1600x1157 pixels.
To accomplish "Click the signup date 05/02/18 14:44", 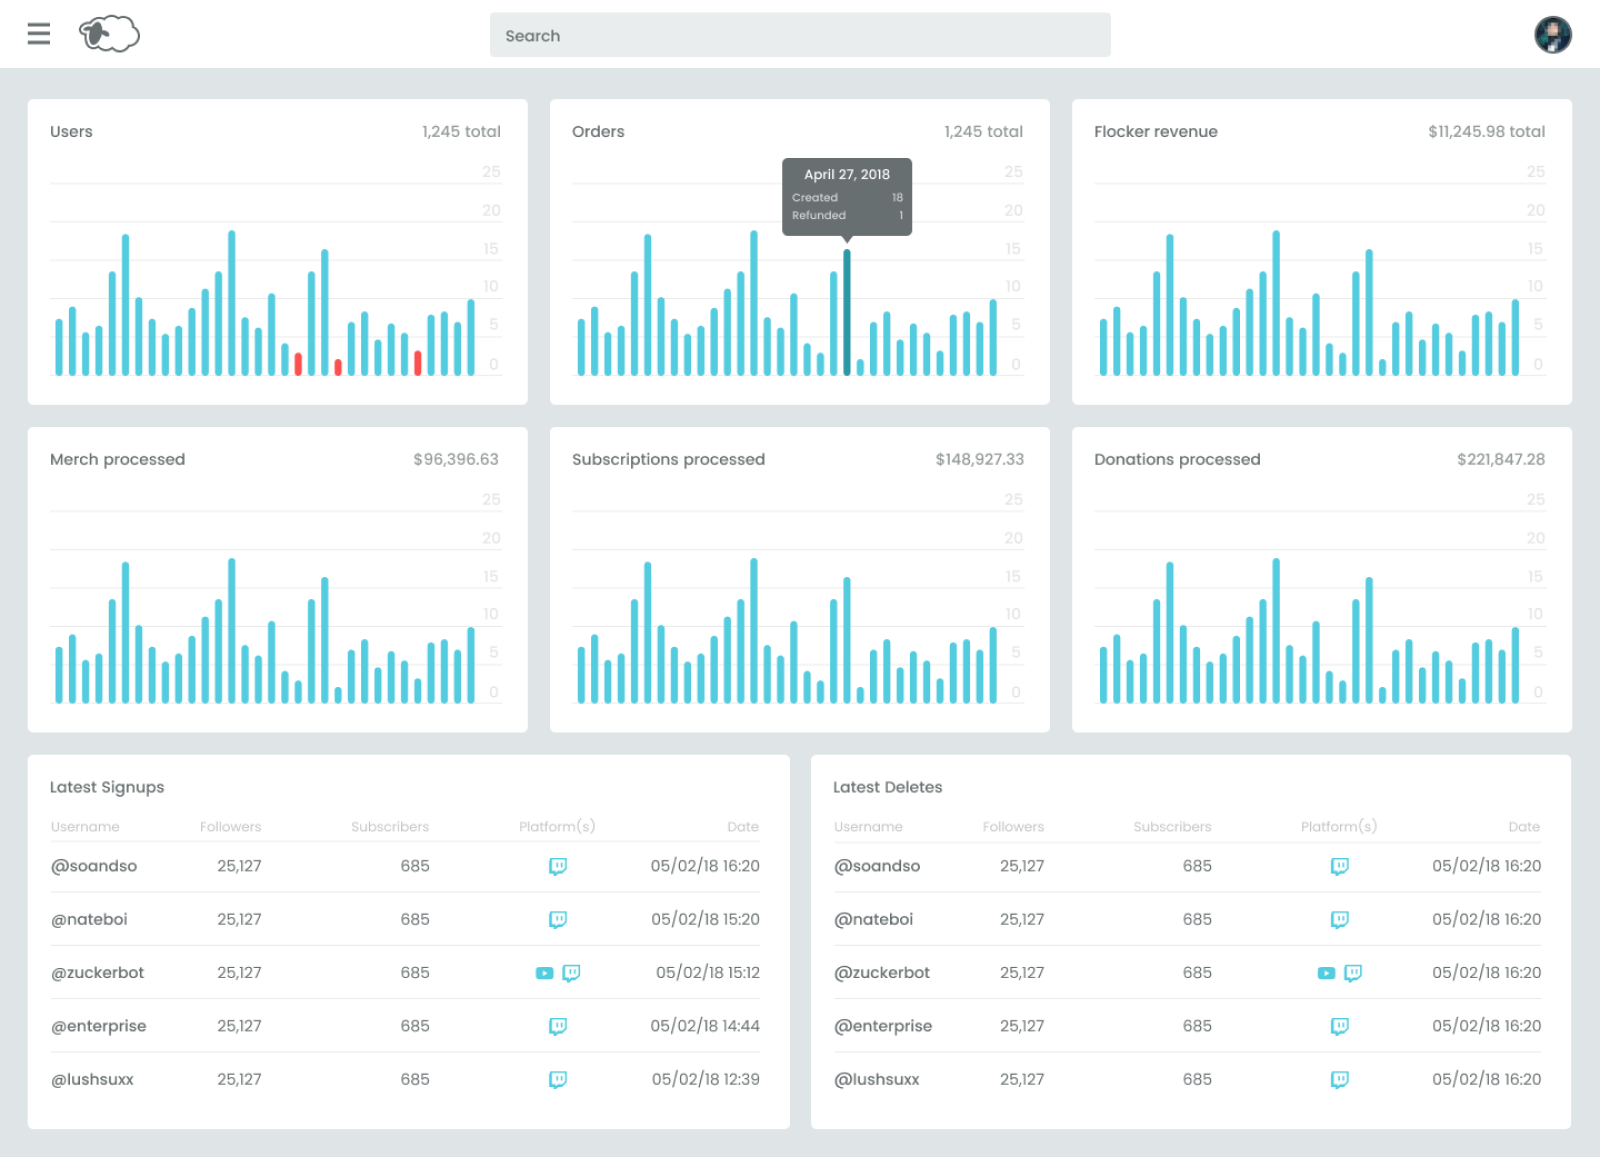I will point(705,1026).
